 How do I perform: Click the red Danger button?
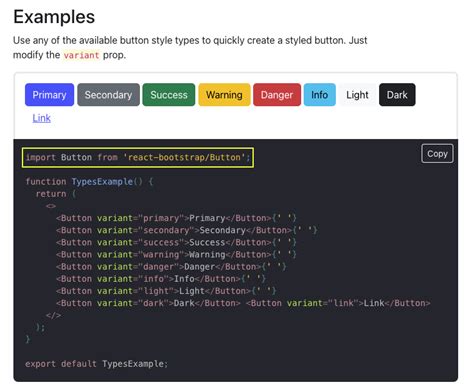tap(277, 95)
